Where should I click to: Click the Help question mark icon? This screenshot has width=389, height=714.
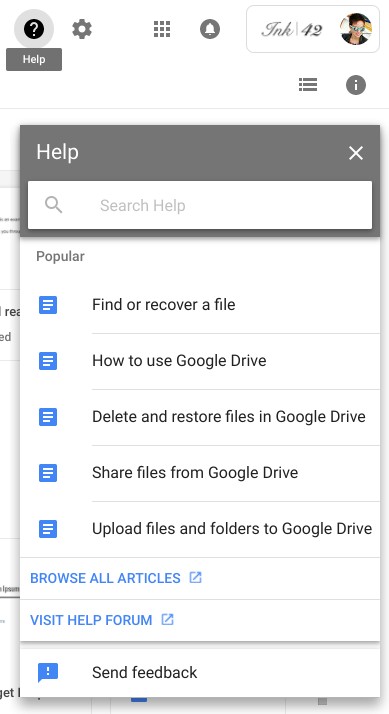[34, 29]
